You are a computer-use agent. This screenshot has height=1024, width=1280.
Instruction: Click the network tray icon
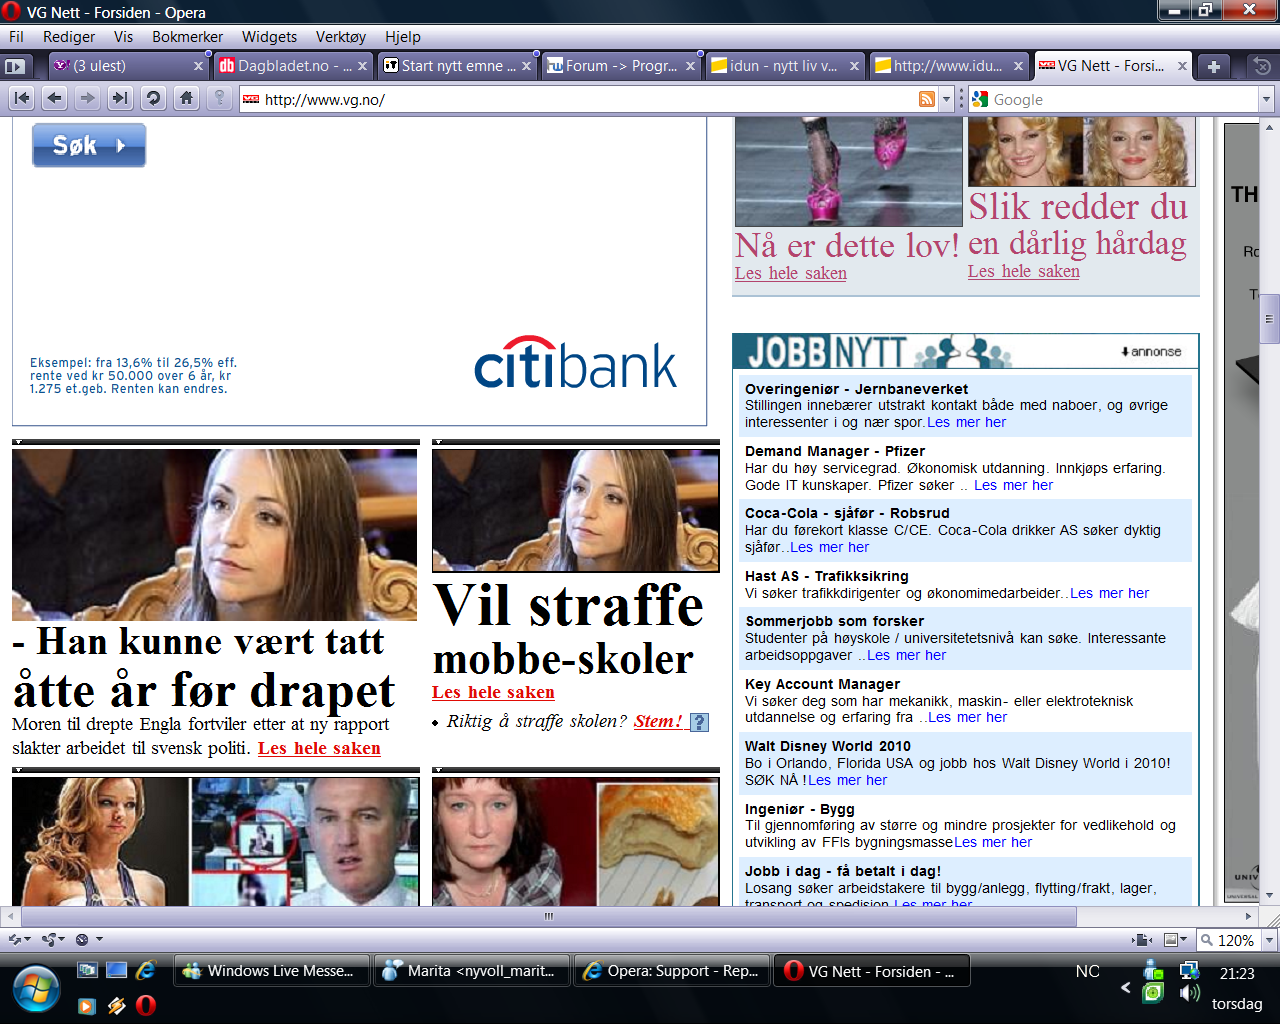[1189, 970]
